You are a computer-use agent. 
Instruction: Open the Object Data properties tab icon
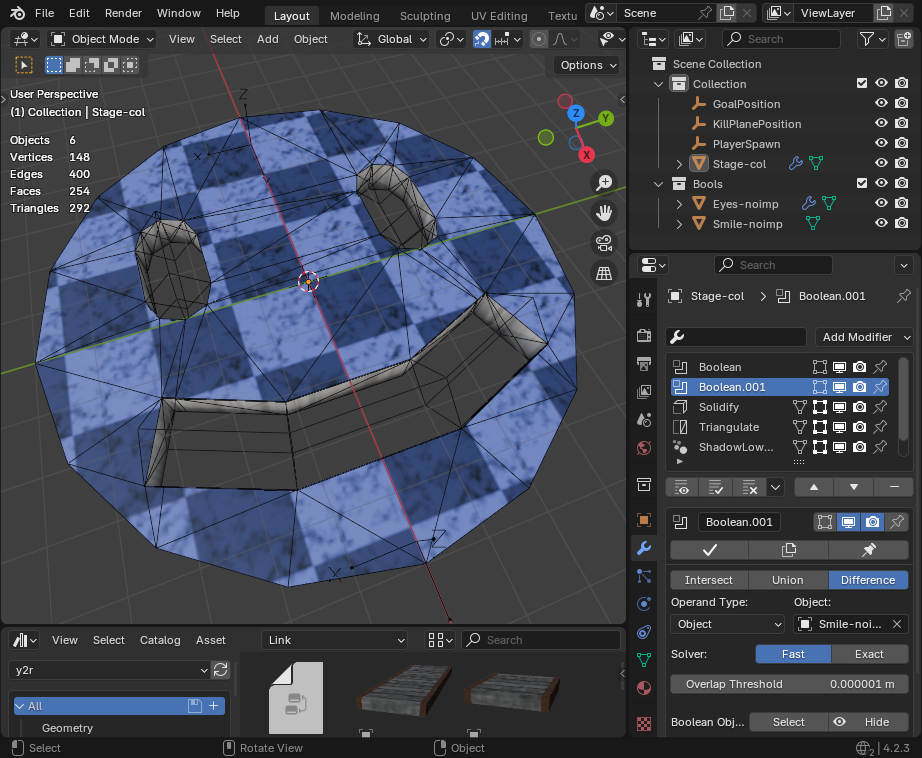coord(644,660)
